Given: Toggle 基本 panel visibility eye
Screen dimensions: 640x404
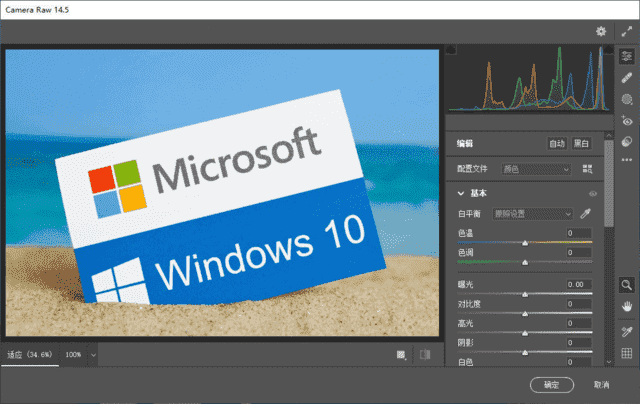Looking at the screenshot, I should (x=592, y=193).
